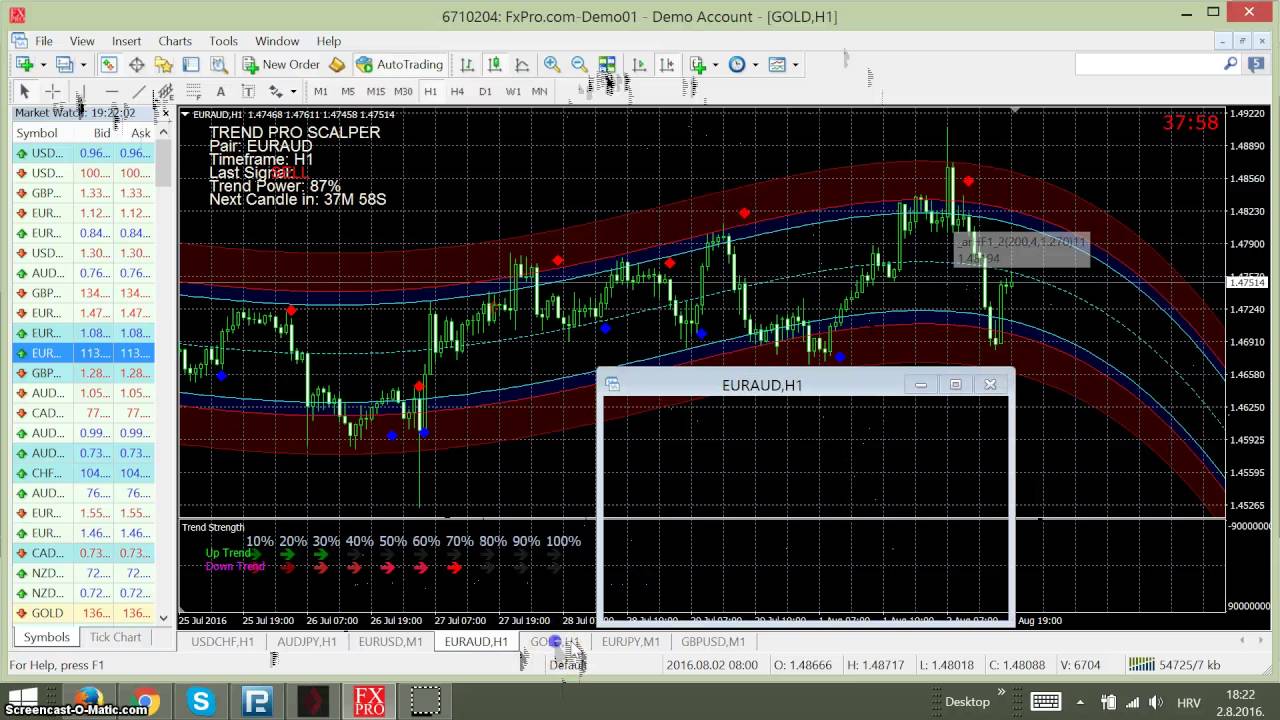Toggle the Market Watch panel icon

(x=108, y=64)
